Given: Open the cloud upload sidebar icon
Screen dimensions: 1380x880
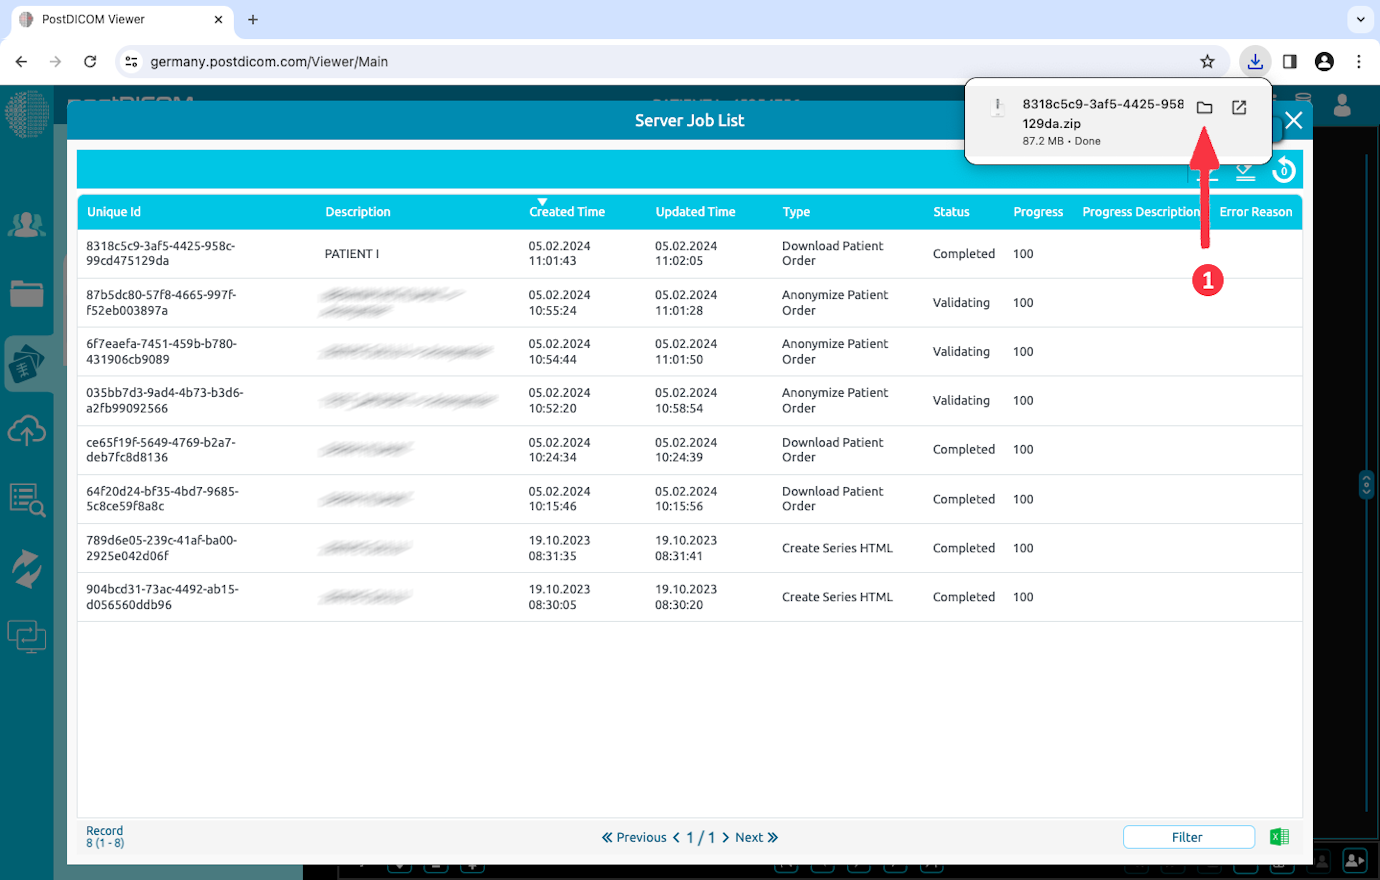Looking at the screenshot, I should click(x=27, y=431).
